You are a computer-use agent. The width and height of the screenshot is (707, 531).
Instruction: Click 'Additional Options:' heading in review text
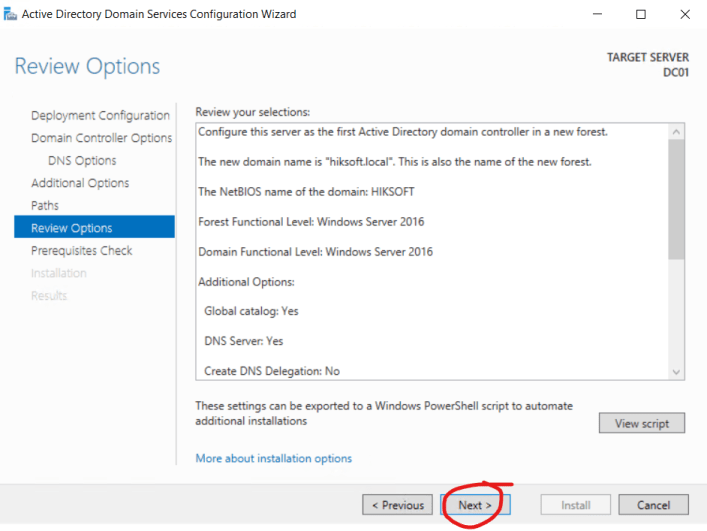click(246, 282)
